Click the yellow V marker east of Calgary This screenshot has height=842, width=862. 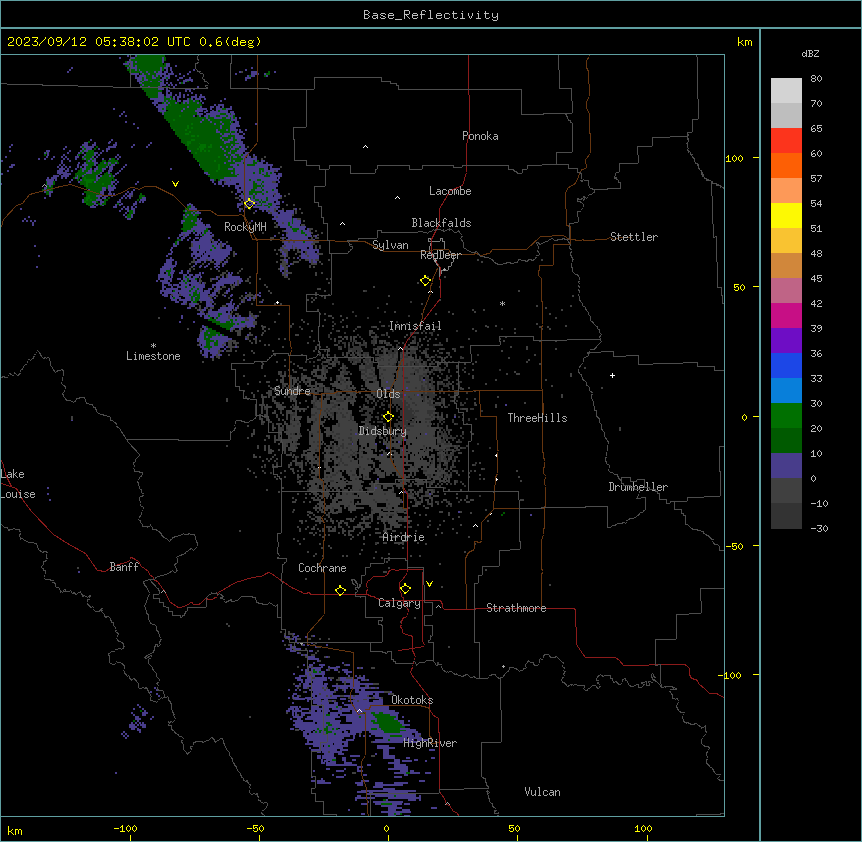pyautogui.click(x=429, y=584)
